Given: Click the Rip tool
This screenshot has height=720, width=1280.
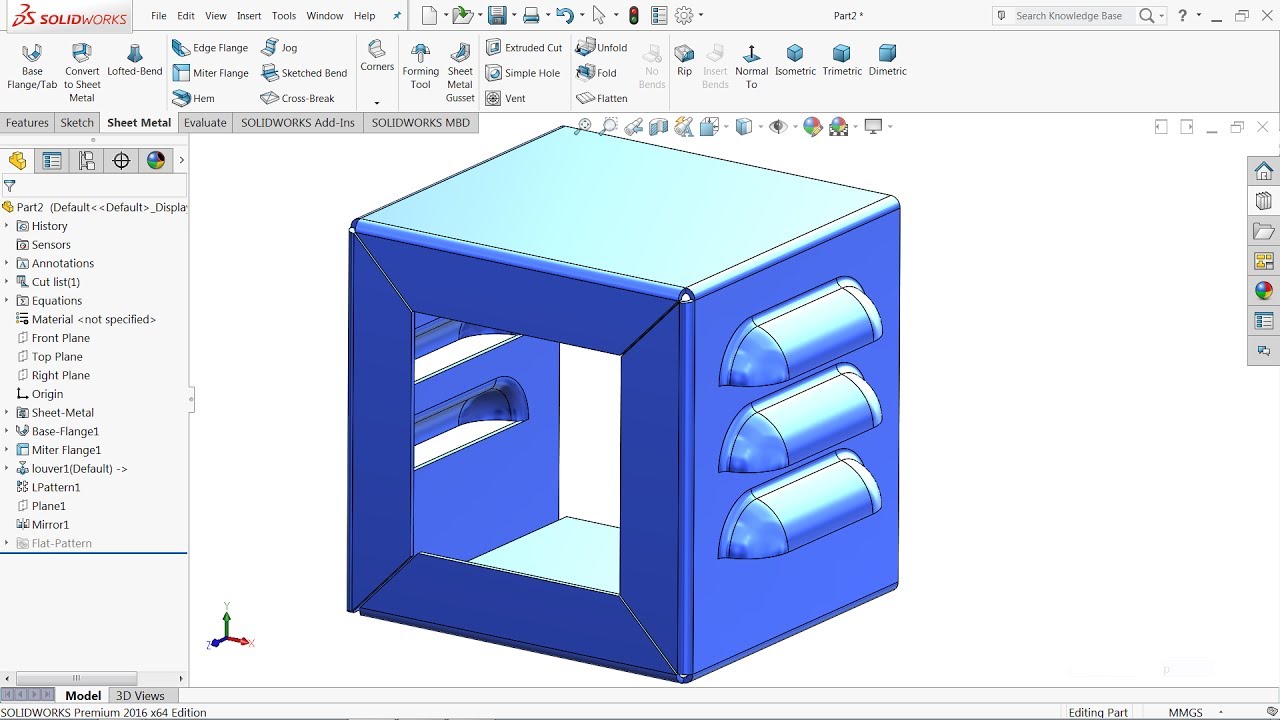Looking at the screenshot, I should [684, 60].
